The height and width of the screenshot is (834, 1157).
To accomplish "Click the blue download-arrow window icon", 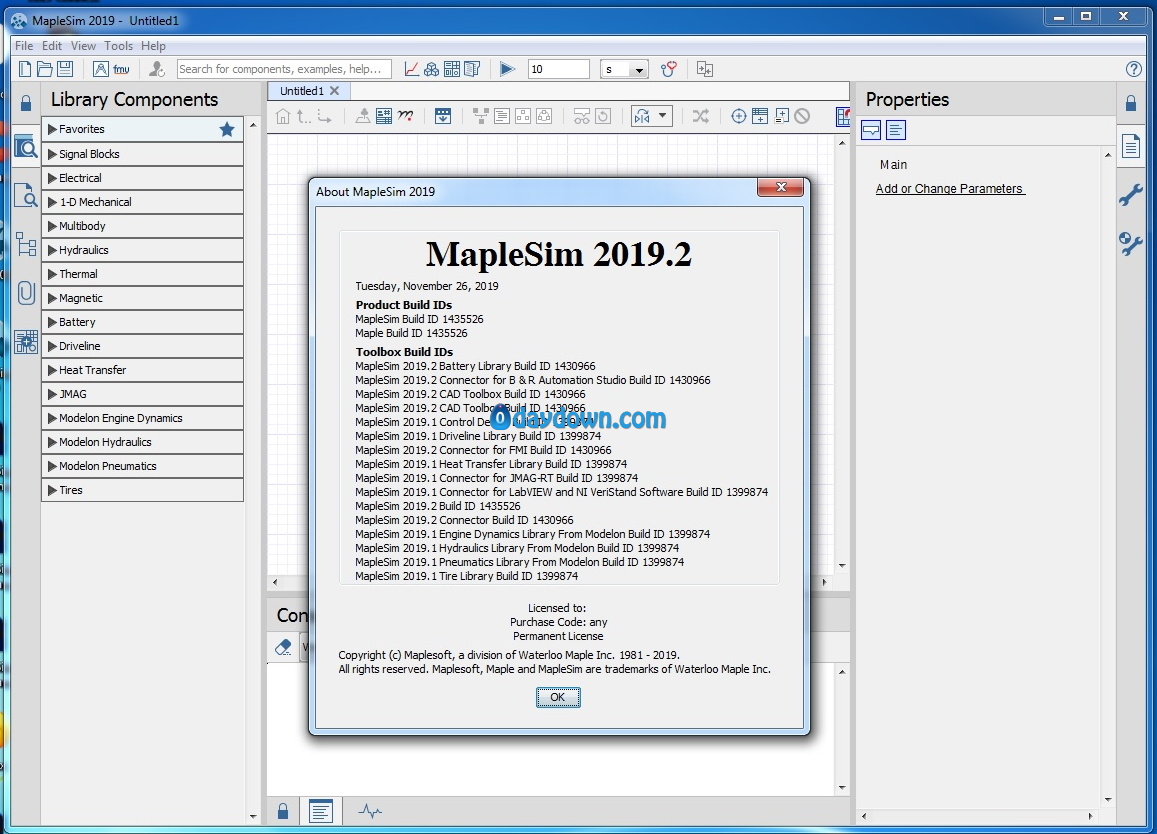I will 443,116.
